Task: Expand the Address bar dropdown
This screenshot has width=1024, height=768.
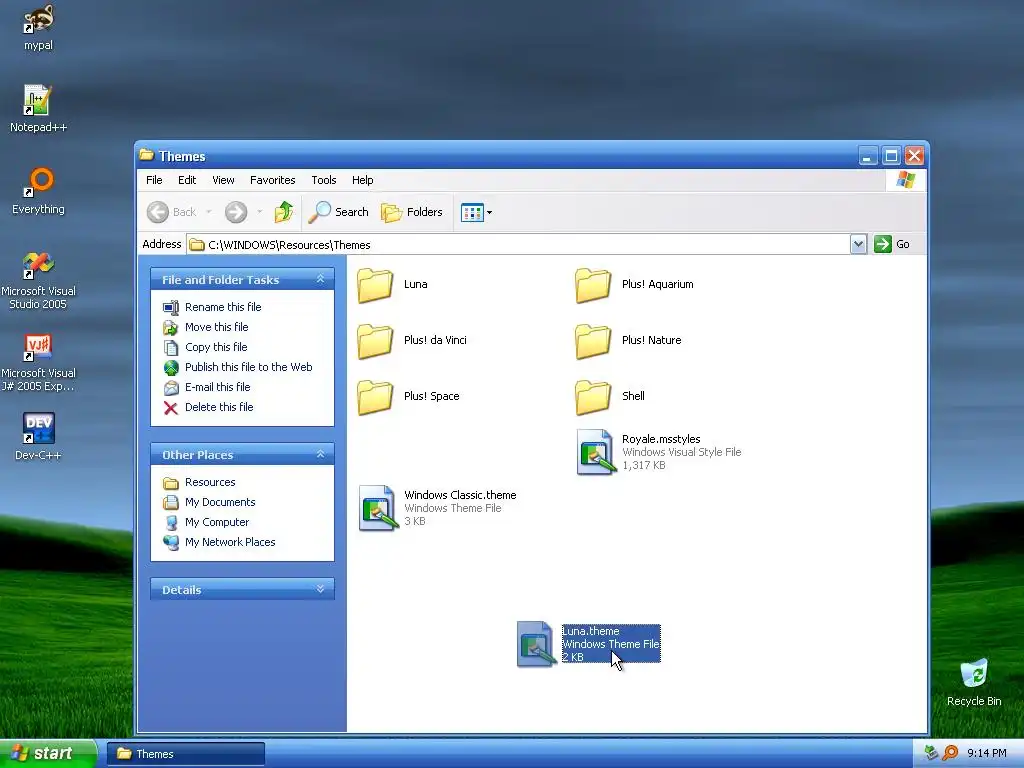Action: click(858, 244)
